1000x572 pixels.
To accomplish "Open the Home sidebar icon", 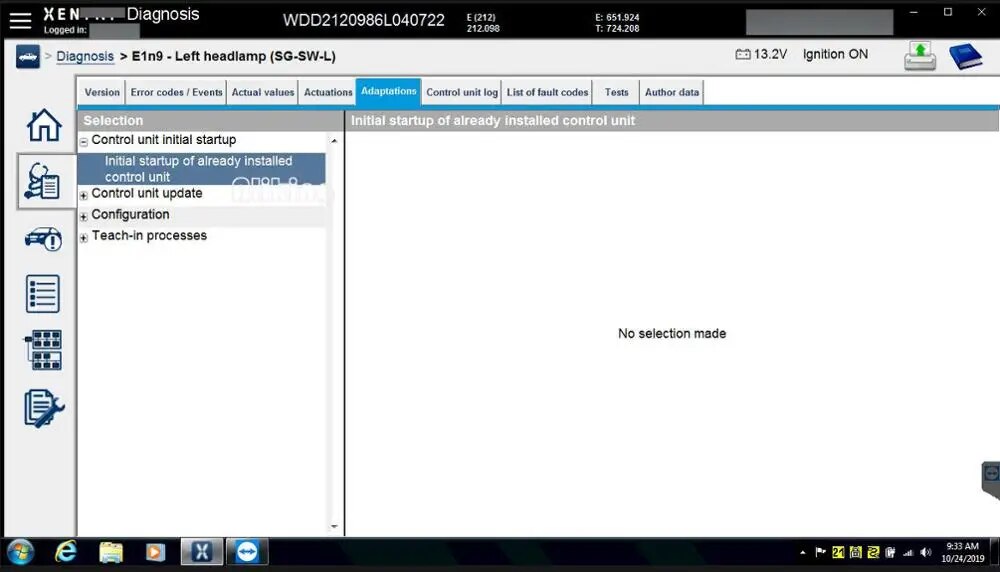I will [44, 125].
